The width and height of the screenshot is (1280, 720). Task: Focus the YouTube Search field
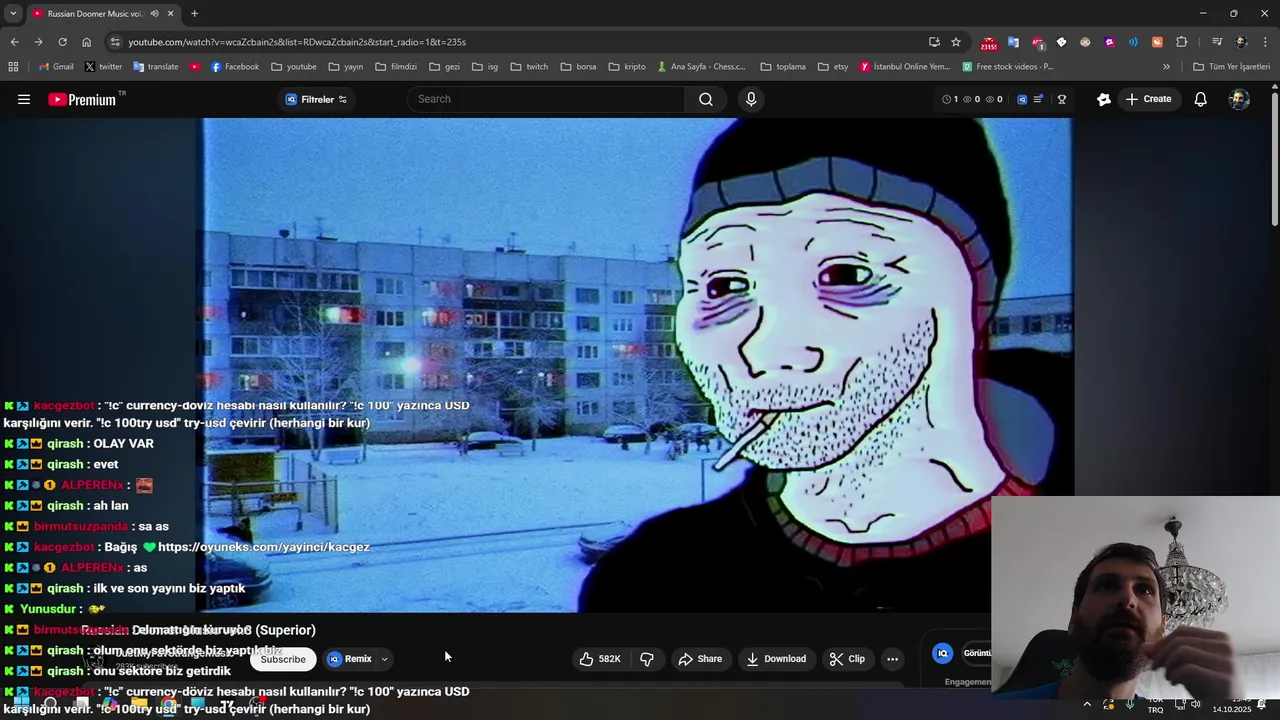pyautogui.click(x=548, y=99)
